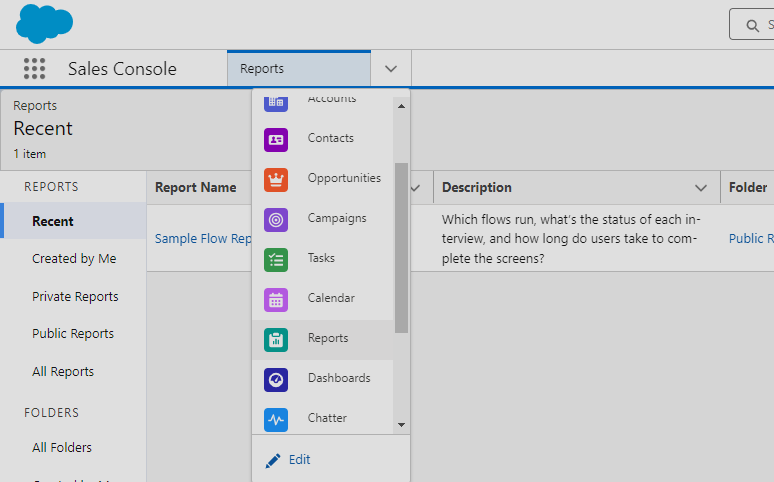Select Created by Me in sidebar

[x=74, y=259]
